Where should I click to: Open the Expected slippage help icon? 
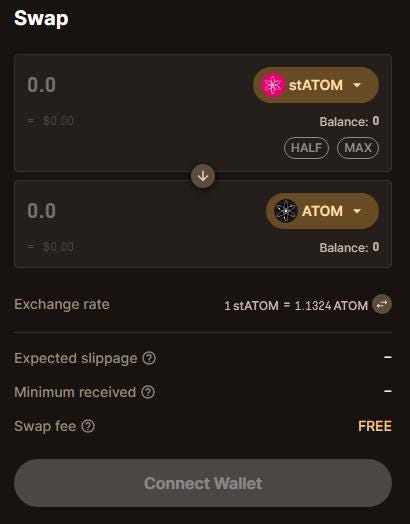[149, 358]
